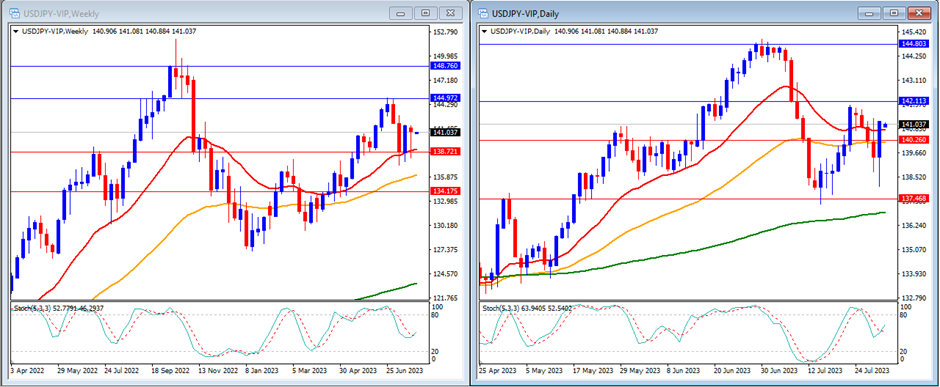The image size is (940, 387).
Task: Maximize the USDJPY-VIP Weekly chart window
Action: (x=426, y=13)
